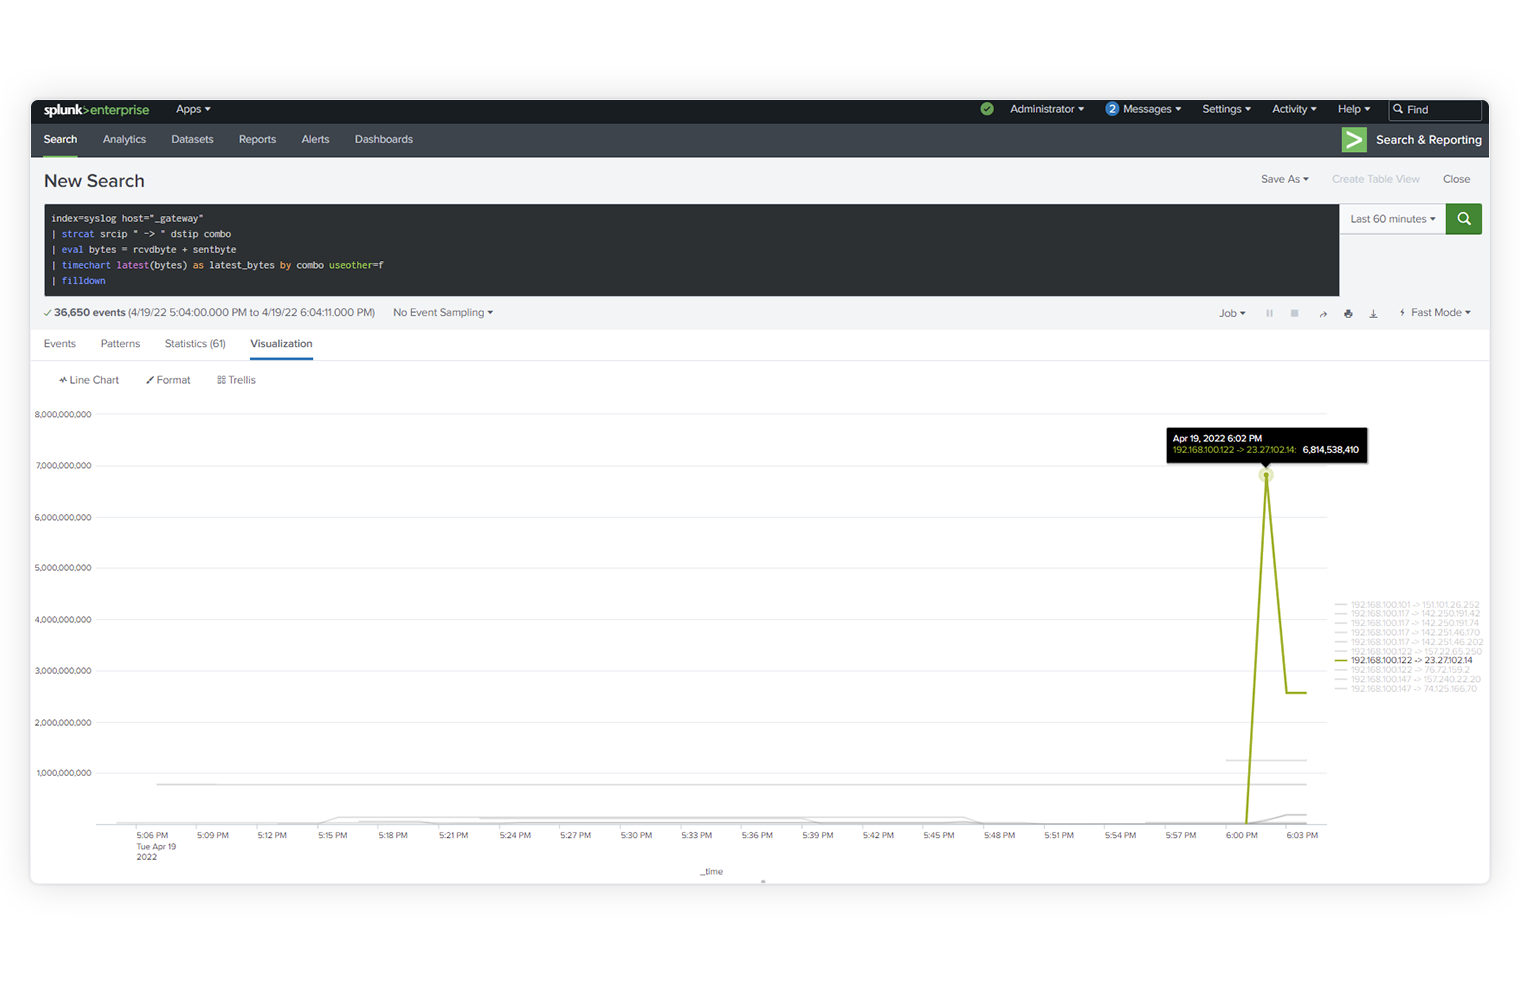Stop the search job
The image size is (1520, 1000).
(x=1294, y=312)
